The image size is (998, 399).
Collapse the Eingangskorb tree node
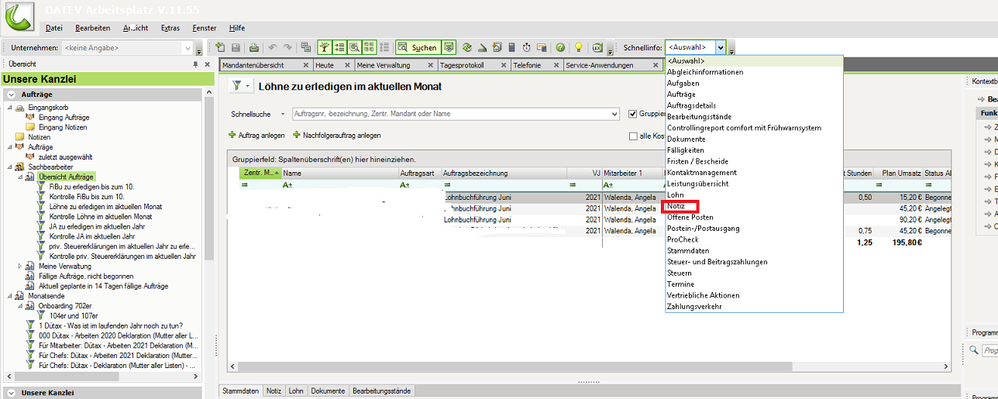point(10,108)
